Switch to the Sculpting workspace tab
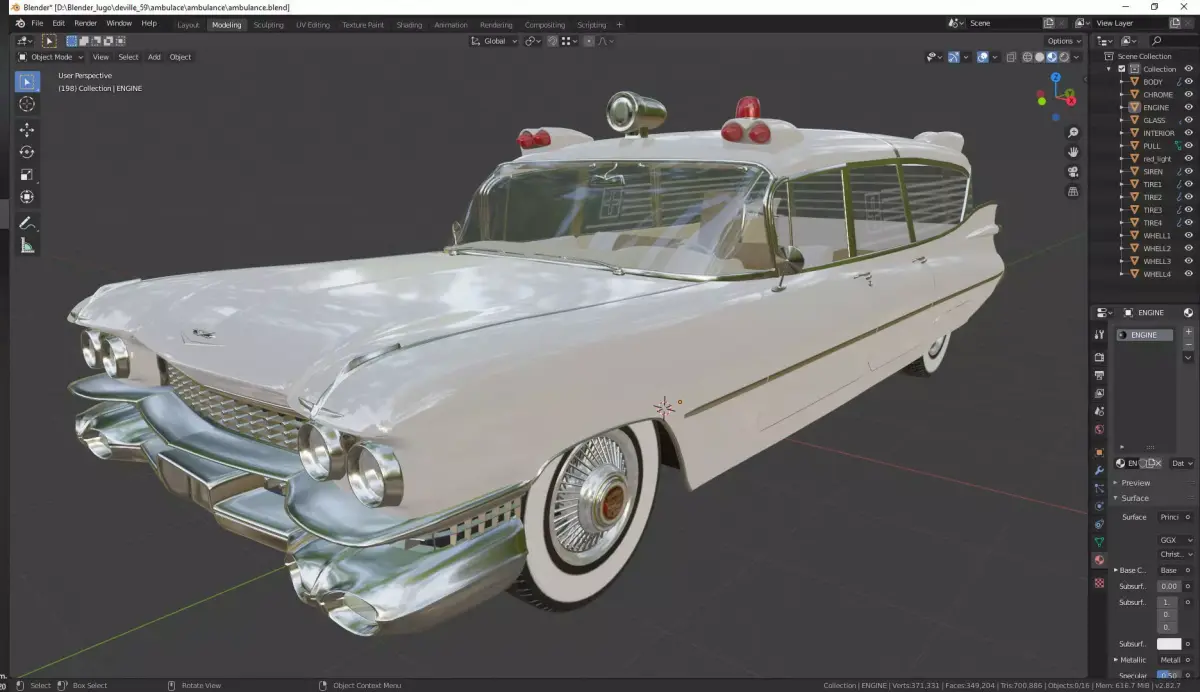Image resolution: width=1200 pixels, height=692 pixels. point(268,25)
